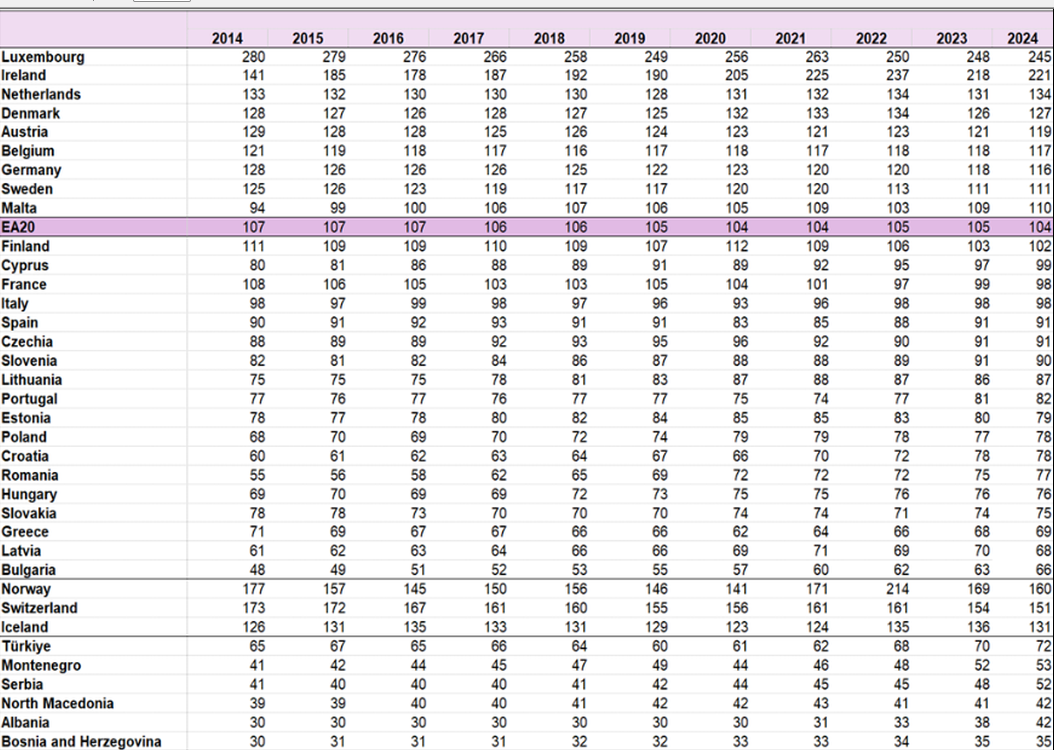1054x750 pixels.
Task: Click Norway's 2014 value 177
Action: [x=253, y=589]
